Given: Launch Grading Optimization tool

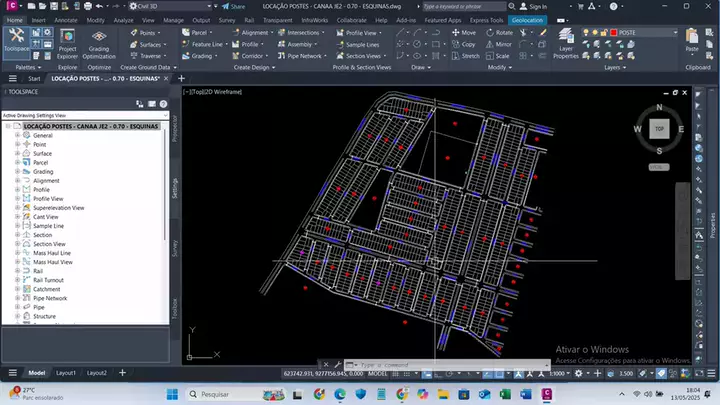Looking at the screenshot, I should 99,44.
